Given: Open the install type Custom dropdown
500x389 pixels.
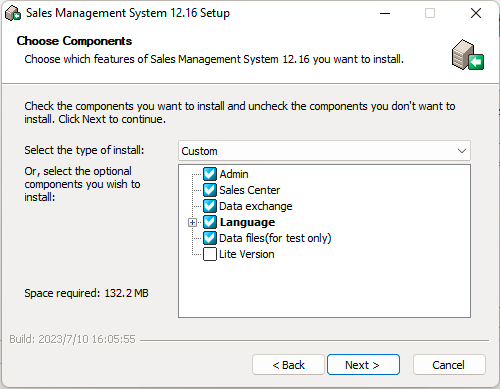Looking at the screenshot, I should pyautogui.click(x=324, y=151).
